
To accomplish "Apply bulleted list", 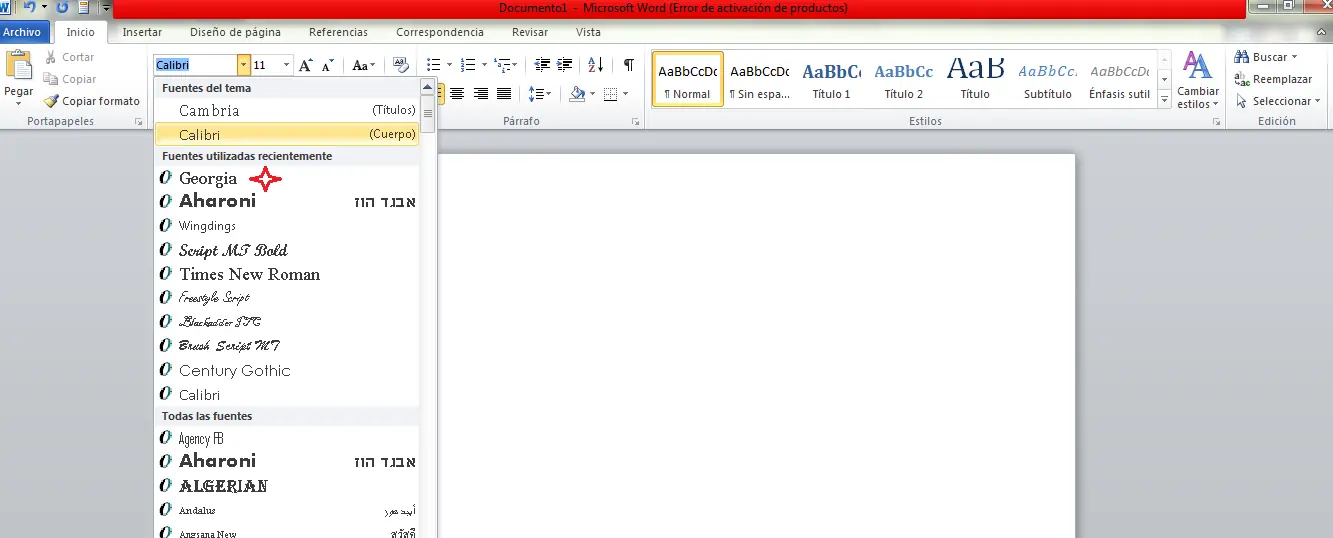I will point(433,65).
